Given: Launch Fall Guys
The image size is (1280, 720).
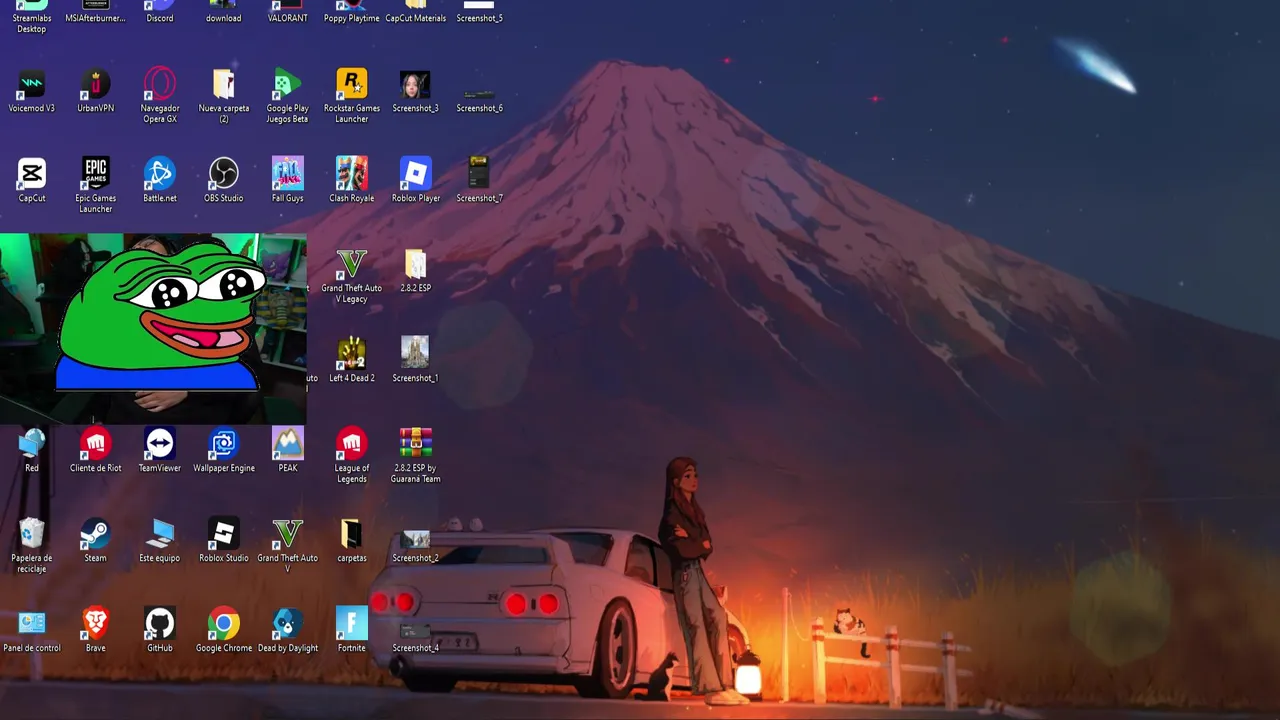Looking at the screenshot, I should 288,180.
